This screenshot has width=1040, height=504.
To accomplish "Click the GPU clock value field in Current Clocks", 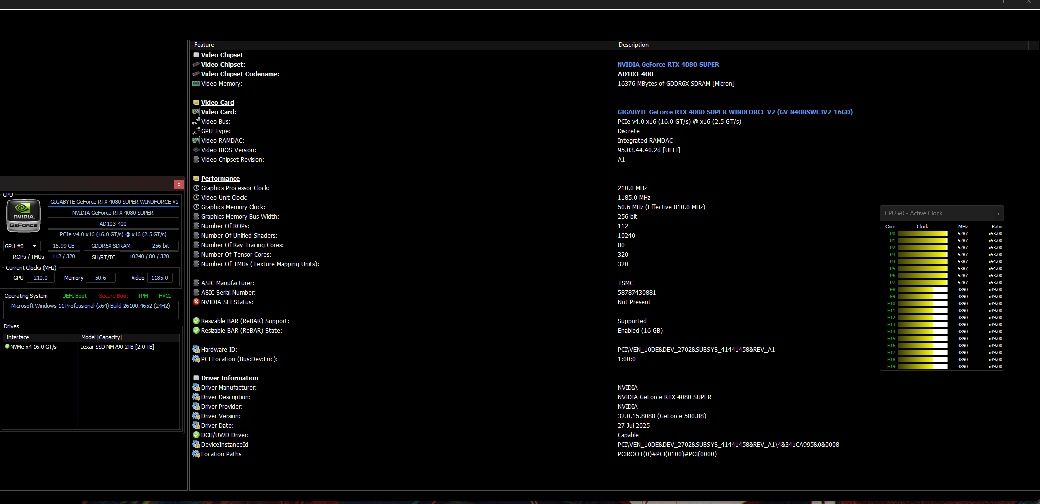I will [40, 278].
